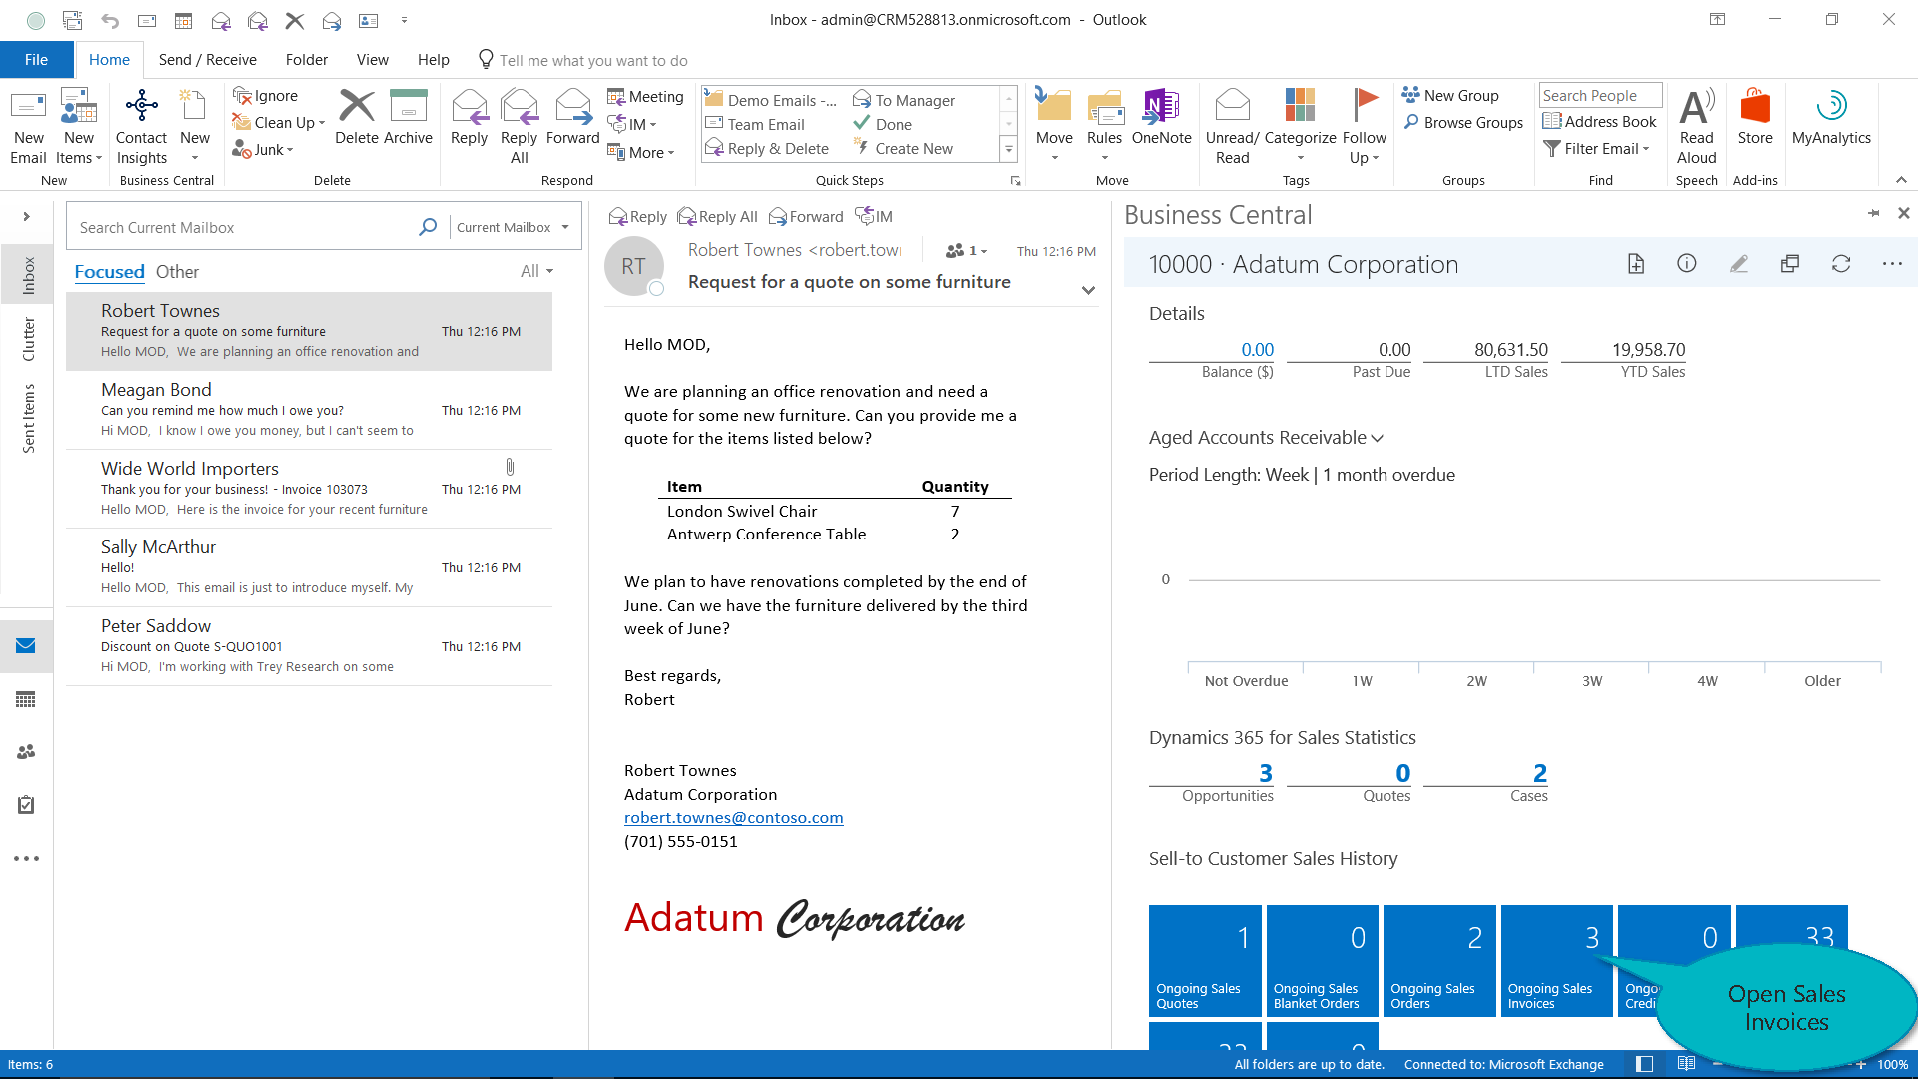Switch to the Other inbox view

tap(177, 272)
